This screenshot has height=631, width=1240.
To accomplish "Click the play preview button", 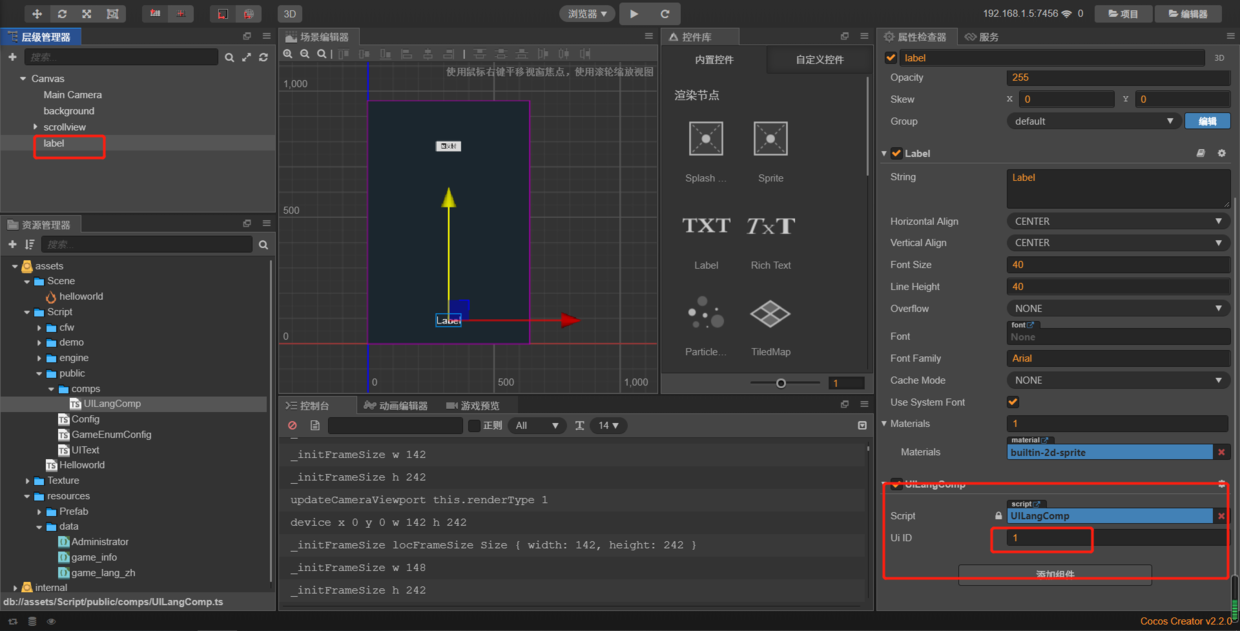I will pos(634,14).
